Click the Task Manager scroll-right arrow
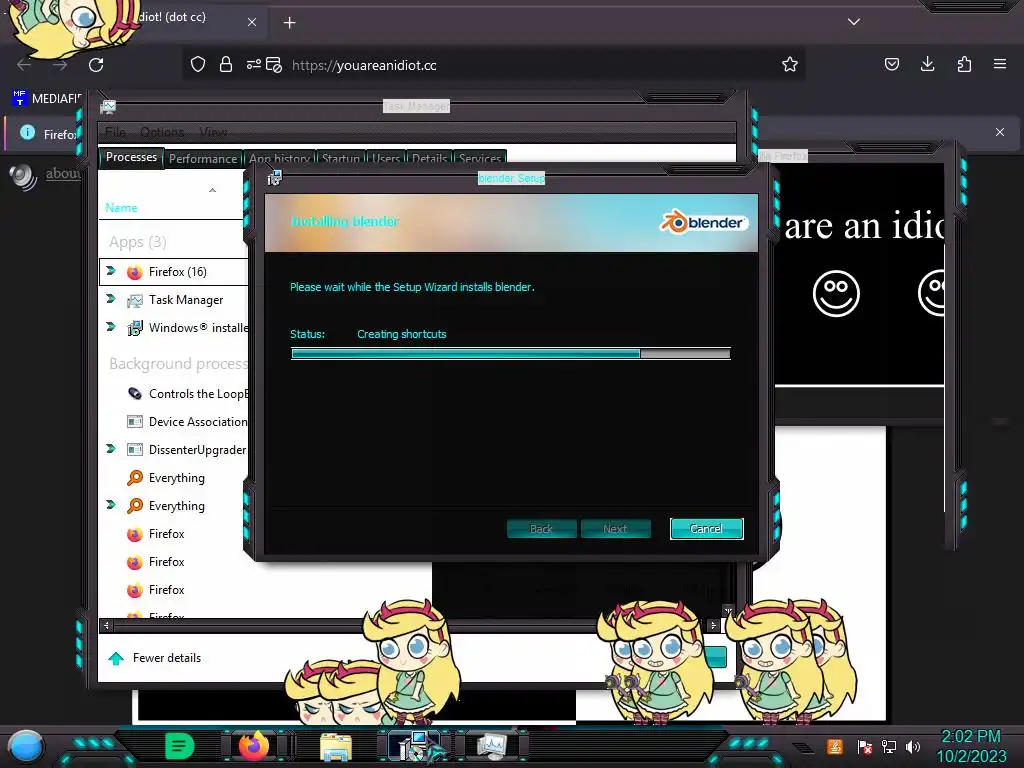The width and height of the screenshot is (1024, 768). [713, 626]
